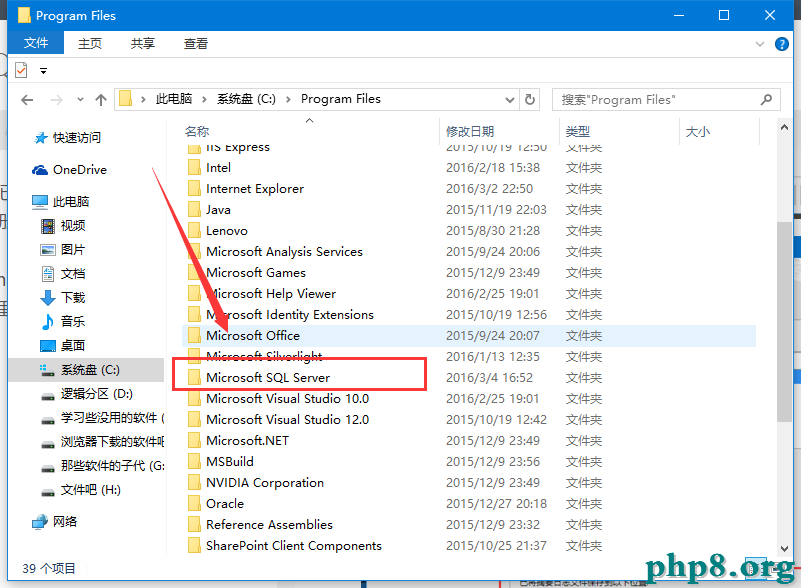Image resolution: width=801 pixels, height=588 pixels.
Task: Click the SharePoint Client Components folder icon
Action: (194, 545)
